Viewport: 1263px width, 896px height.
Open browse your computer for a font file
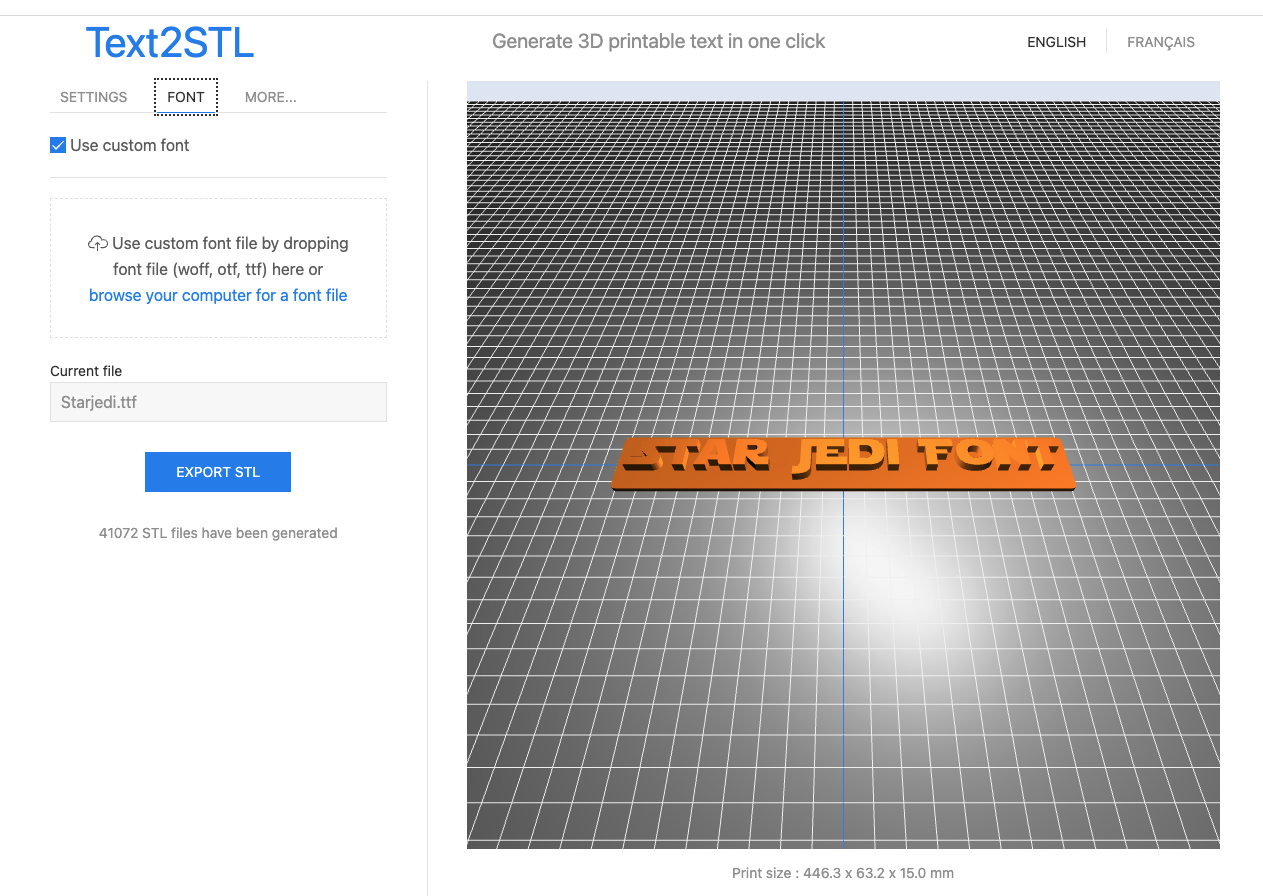[218, 295]
